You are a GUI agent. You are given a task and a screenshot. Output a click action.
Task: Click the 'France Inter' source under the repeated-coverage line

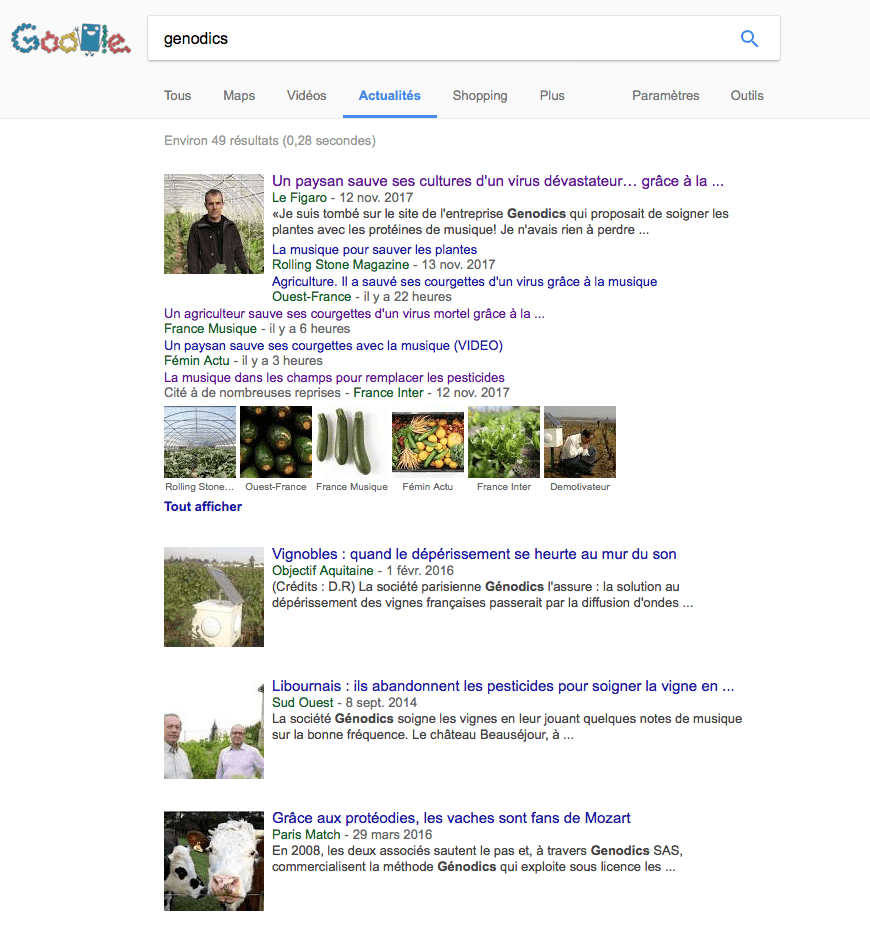pos(388,392)
